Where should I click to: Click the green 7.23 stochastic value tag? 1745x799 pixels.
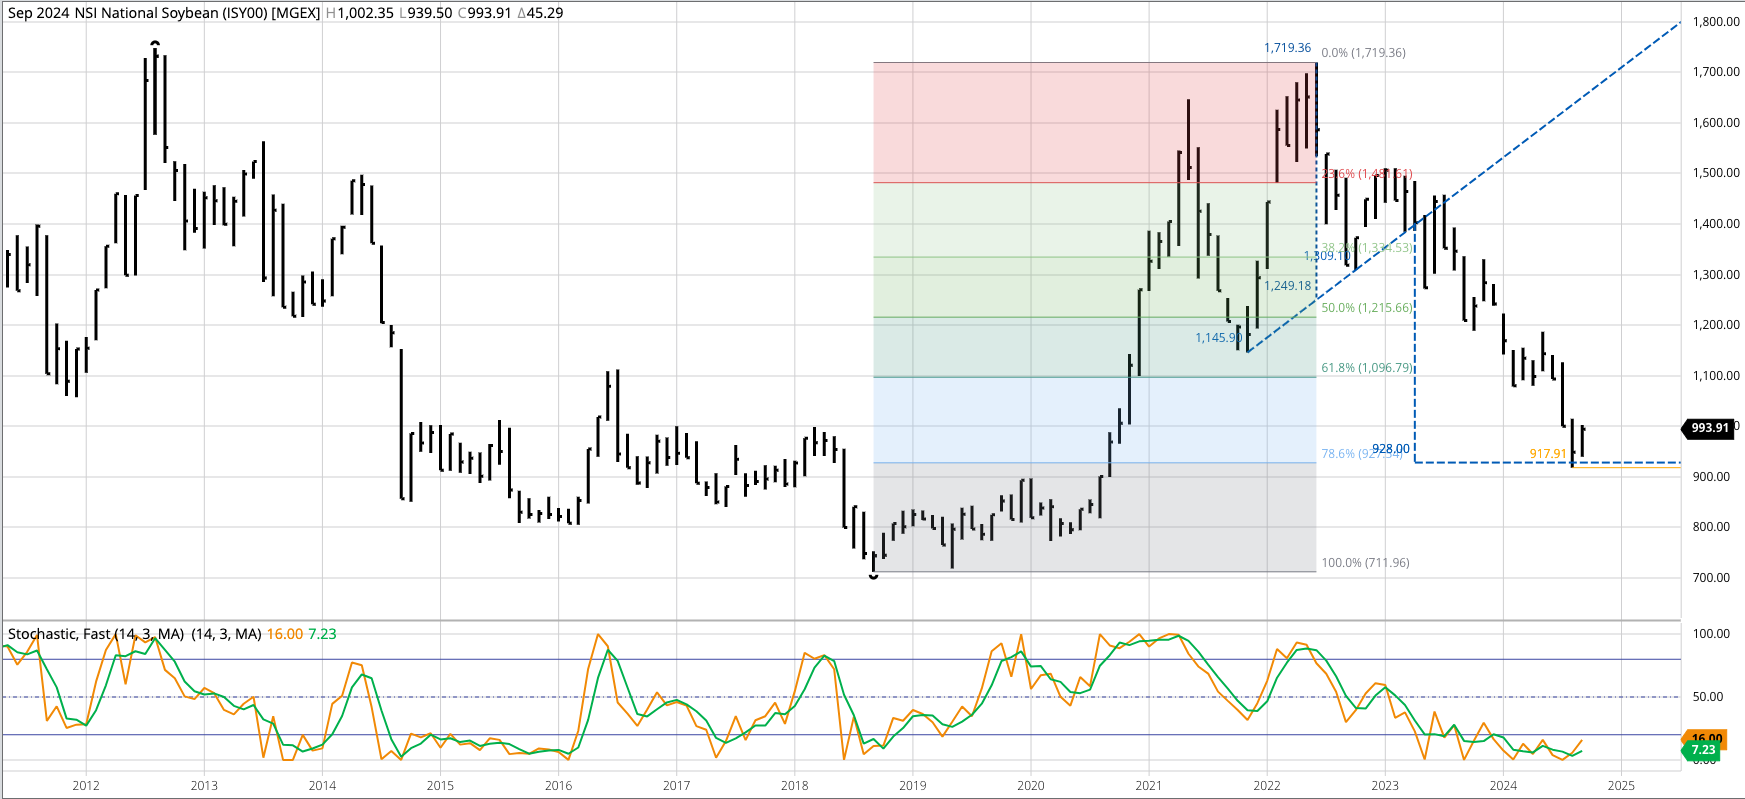click(1702, 750)
